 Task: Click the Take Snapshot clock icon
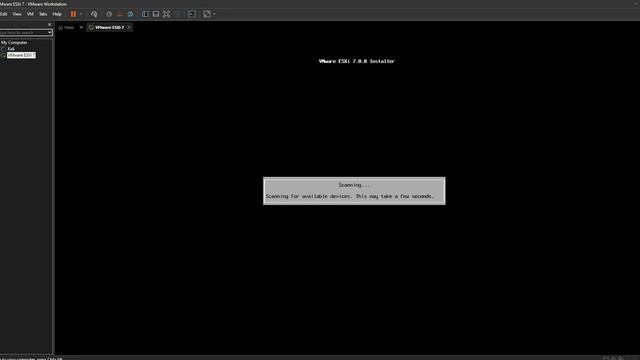[109, 14]
